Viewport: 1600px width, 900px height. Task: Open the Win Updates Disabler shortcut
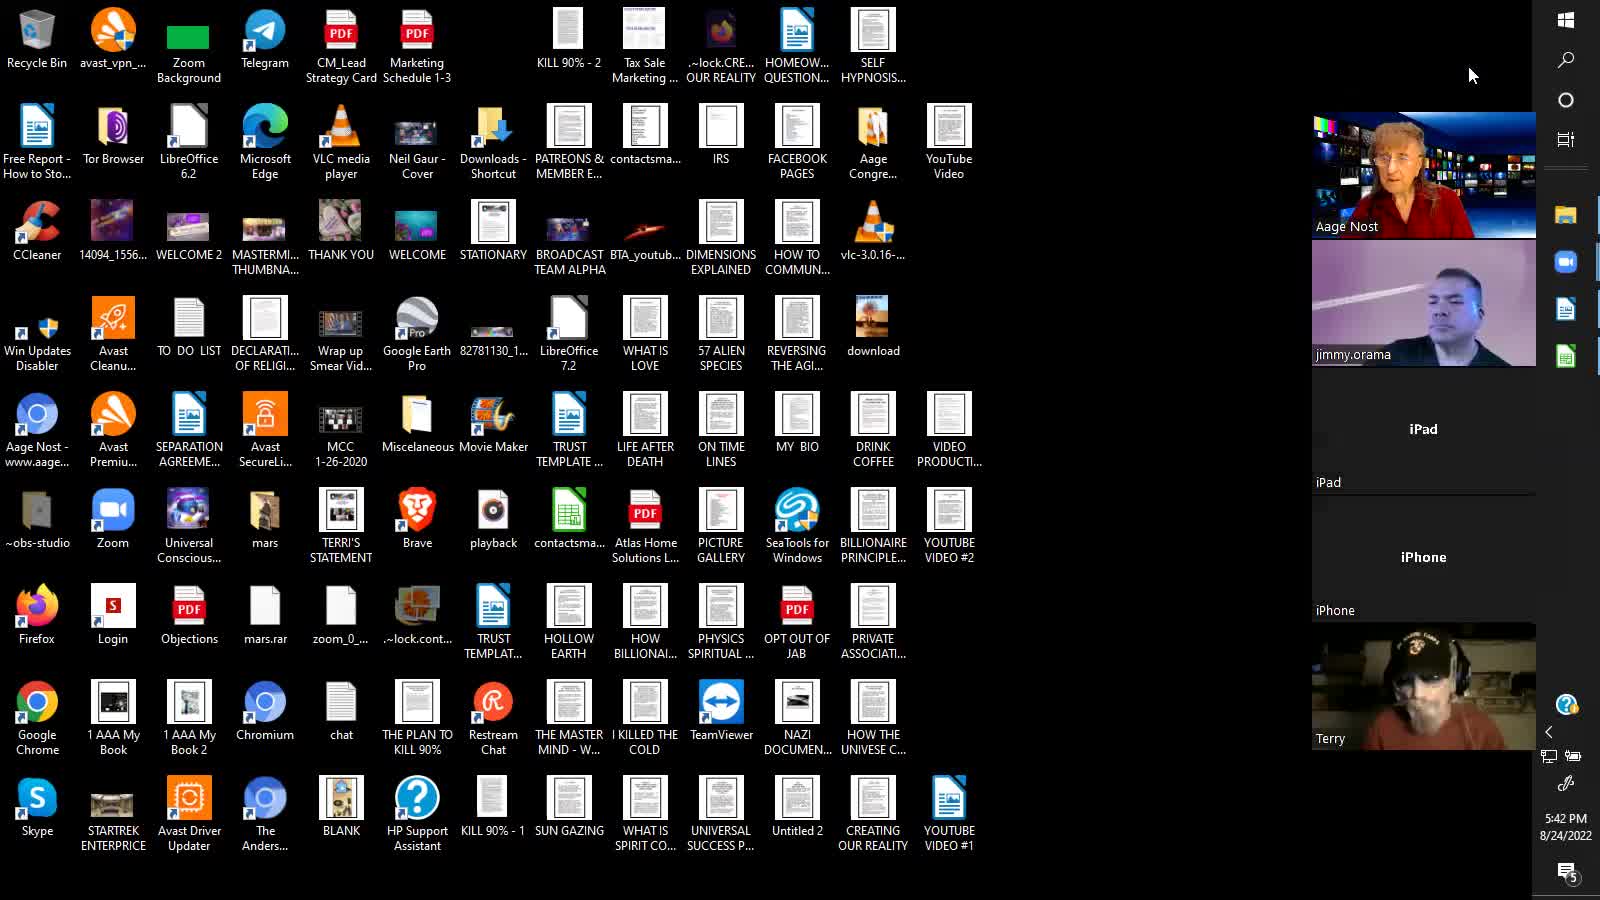[37, 335]
